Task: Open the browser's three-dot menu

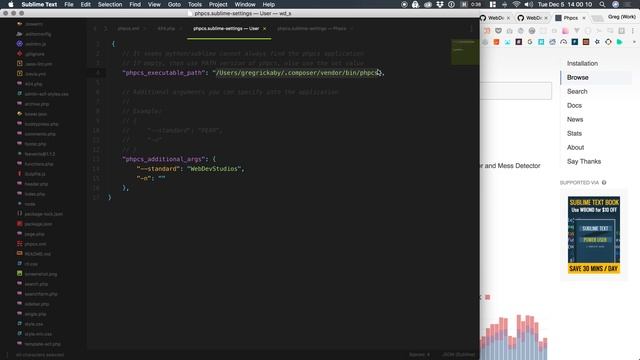Action: pyautogui.click(x=633, y=31)
